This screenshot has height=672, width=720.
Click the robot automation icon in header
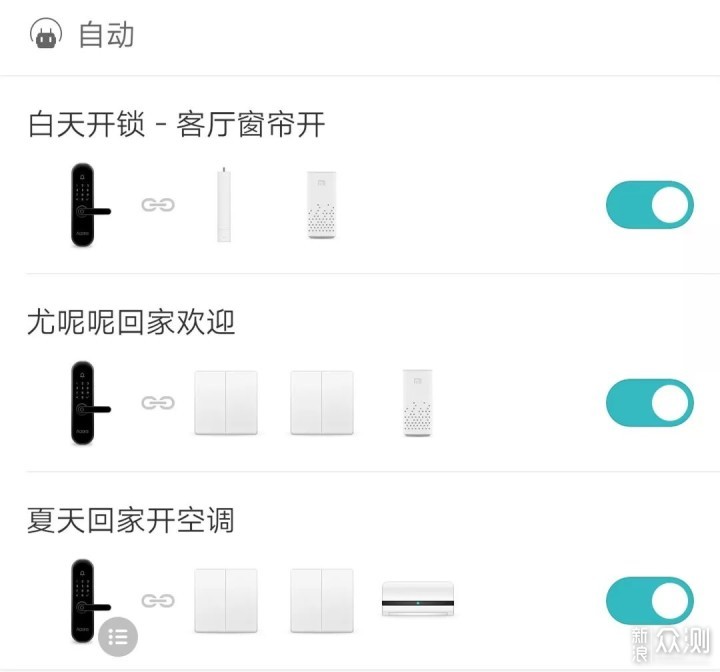click(45, 35)
